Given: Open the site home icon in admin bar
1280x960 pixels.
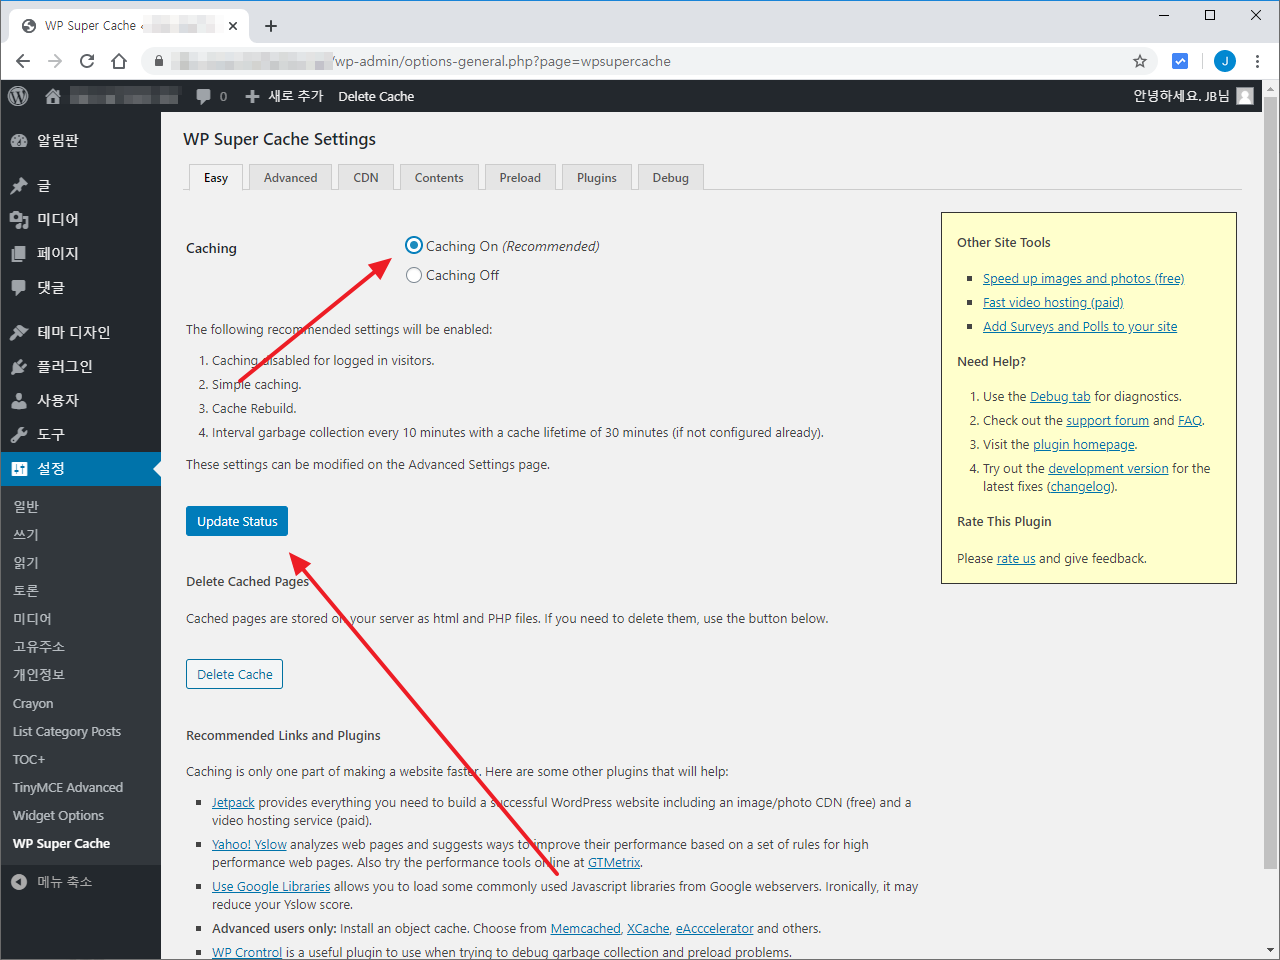Looking at the screenshot, I should (53, 96).
